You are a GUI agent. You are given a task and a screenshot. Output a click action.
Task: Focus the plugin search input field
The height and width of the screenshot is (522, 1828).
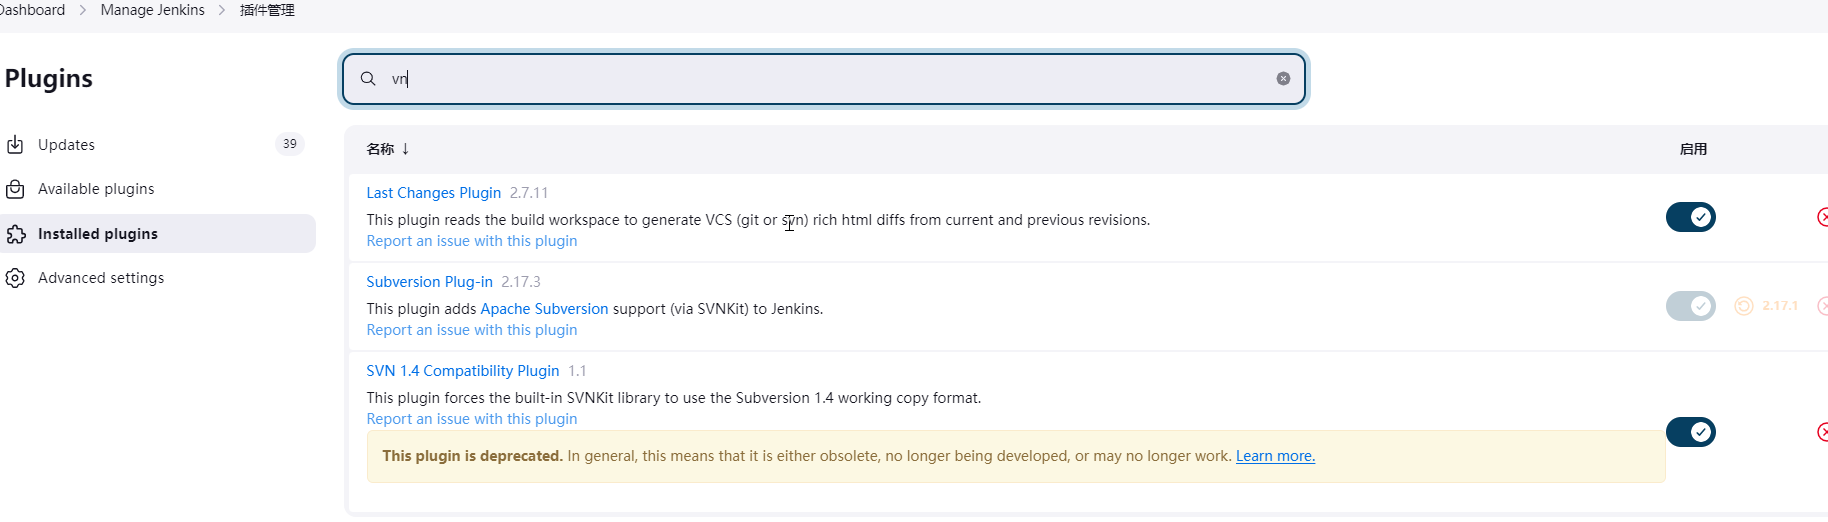pos(820,79)
